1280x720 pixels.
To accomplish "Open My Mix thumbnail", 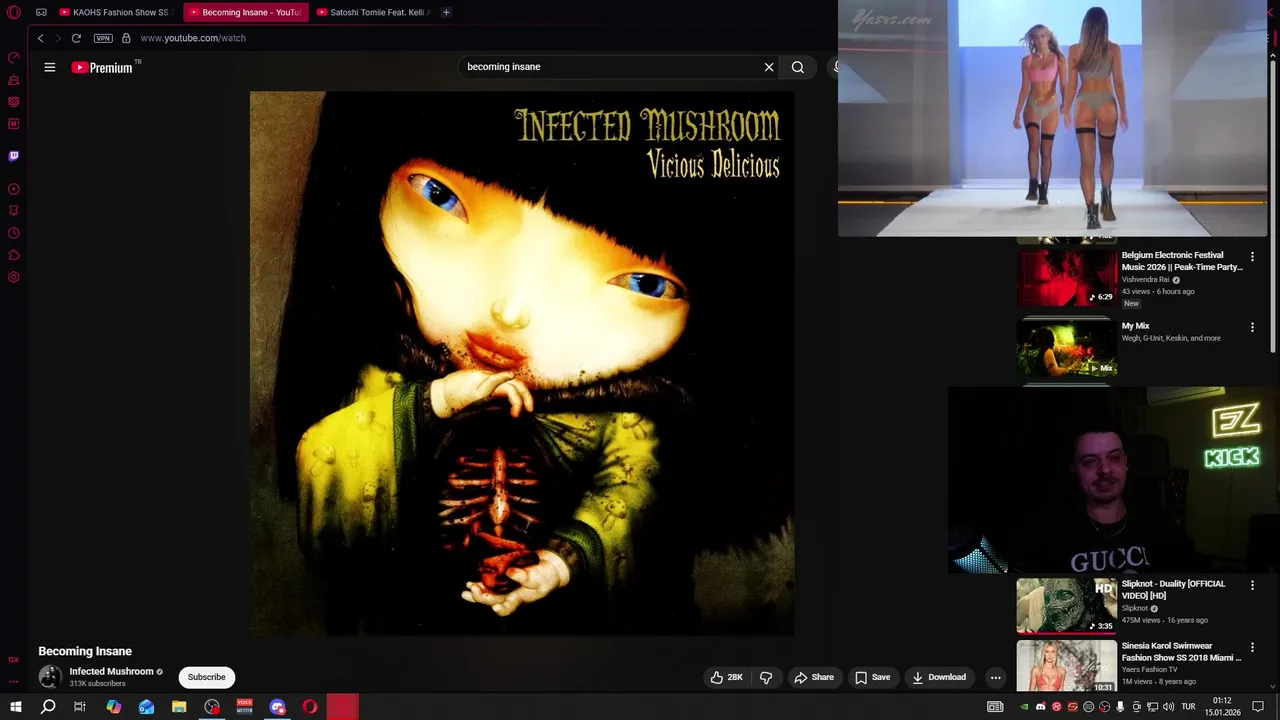I will (1067, 347).
